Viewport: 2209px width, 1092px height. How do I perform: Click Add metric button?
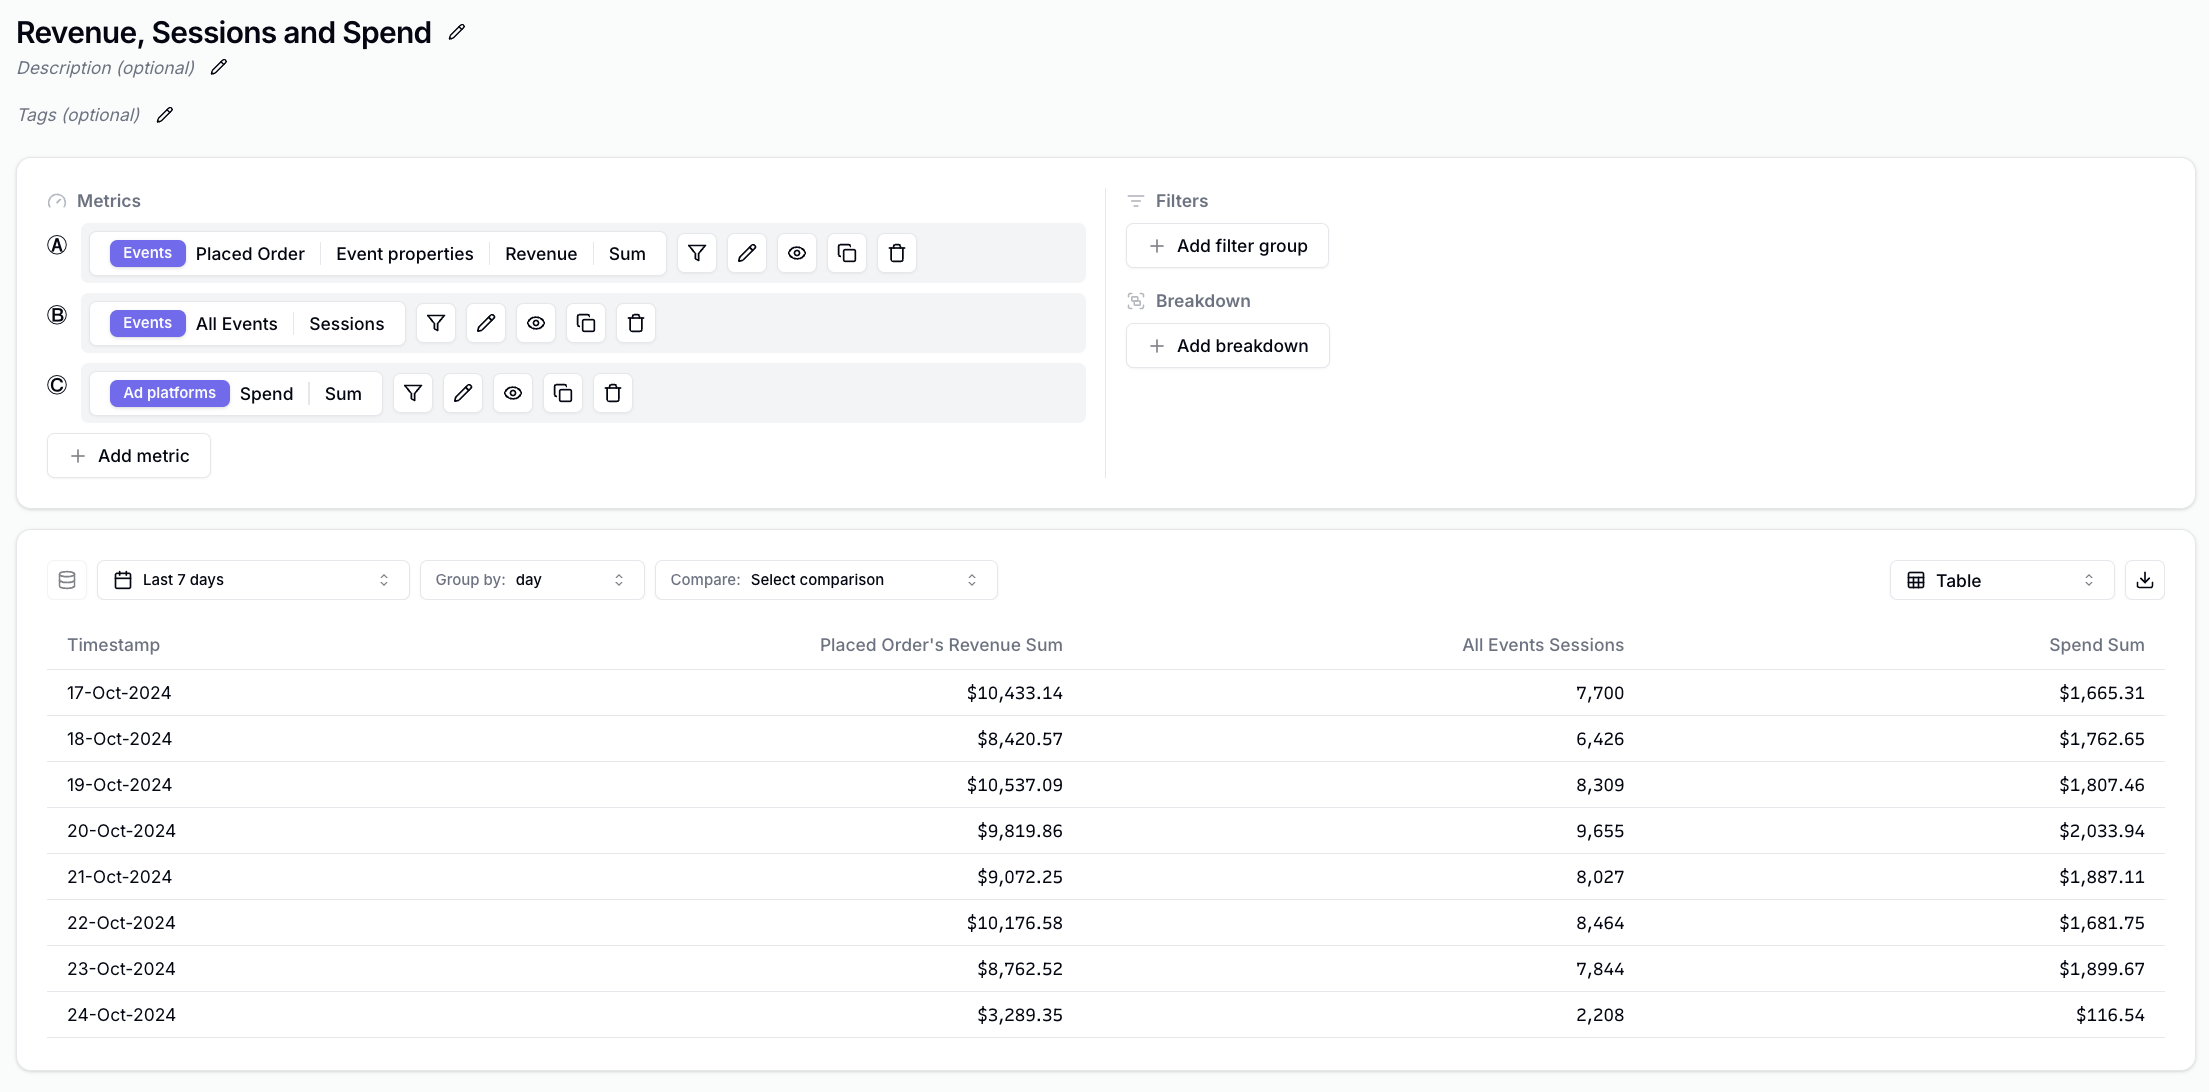pyautogui.click(x=129, y=456)
